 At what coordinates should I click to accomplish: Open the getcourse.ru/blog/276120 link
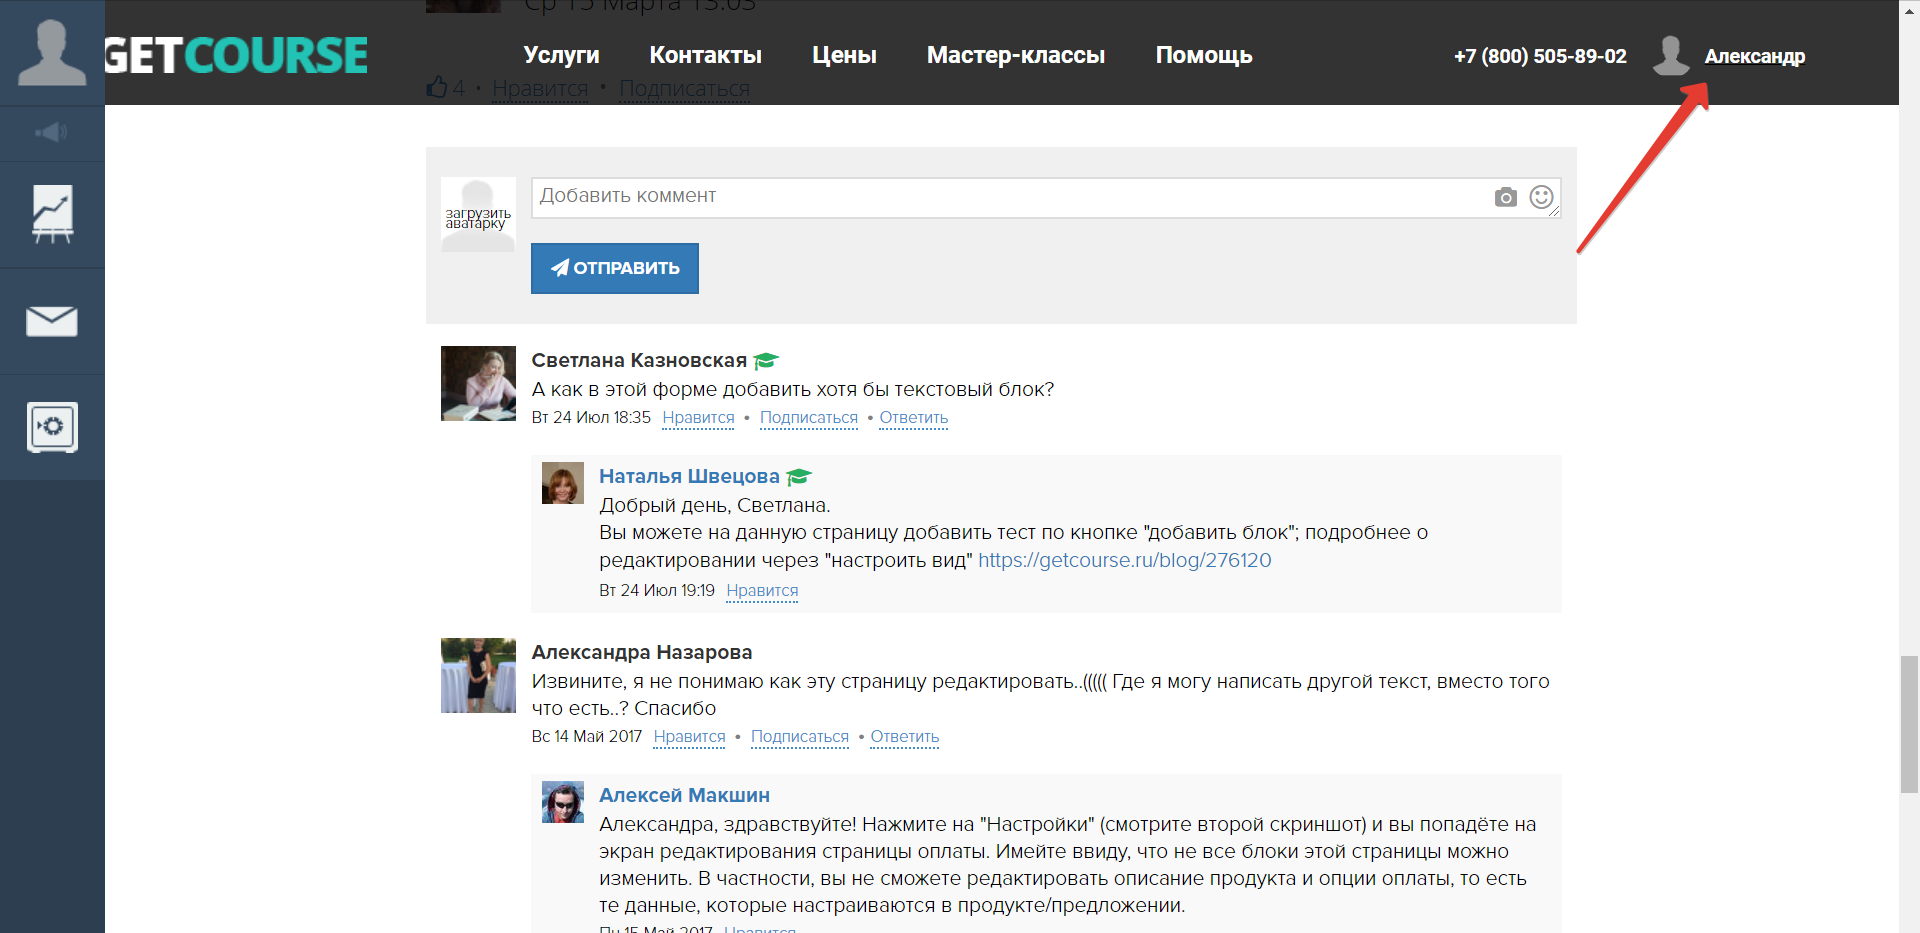1124,561
